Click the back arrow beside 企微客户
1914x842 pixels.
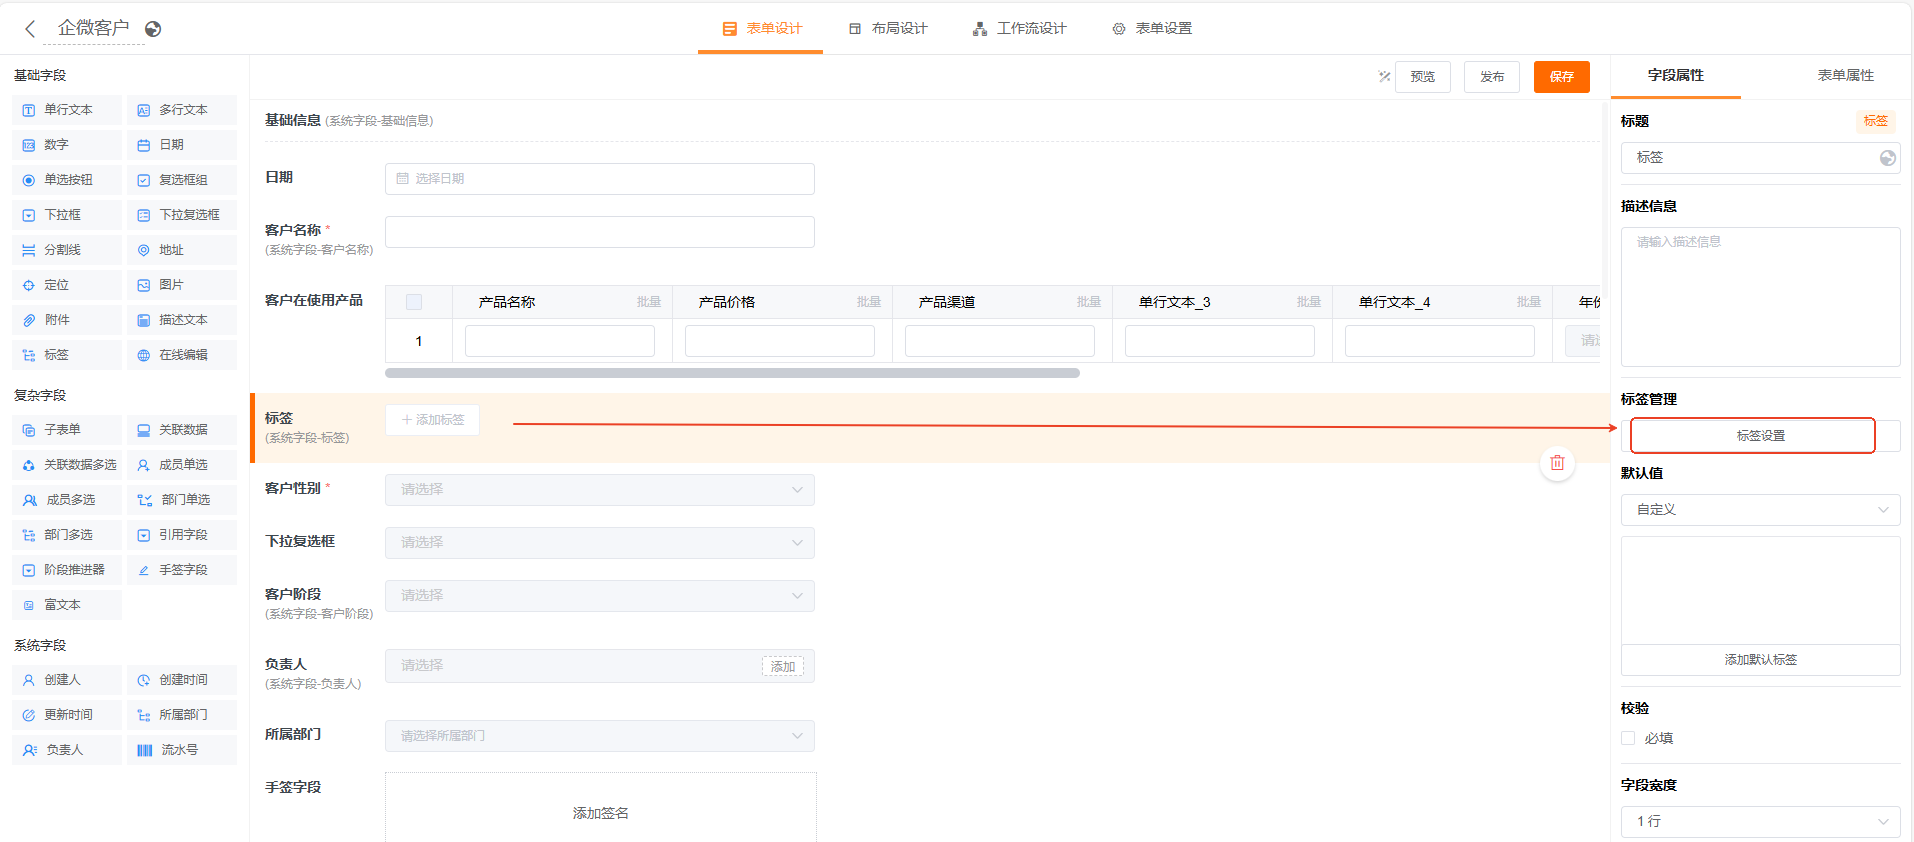(x=30, y=29)
